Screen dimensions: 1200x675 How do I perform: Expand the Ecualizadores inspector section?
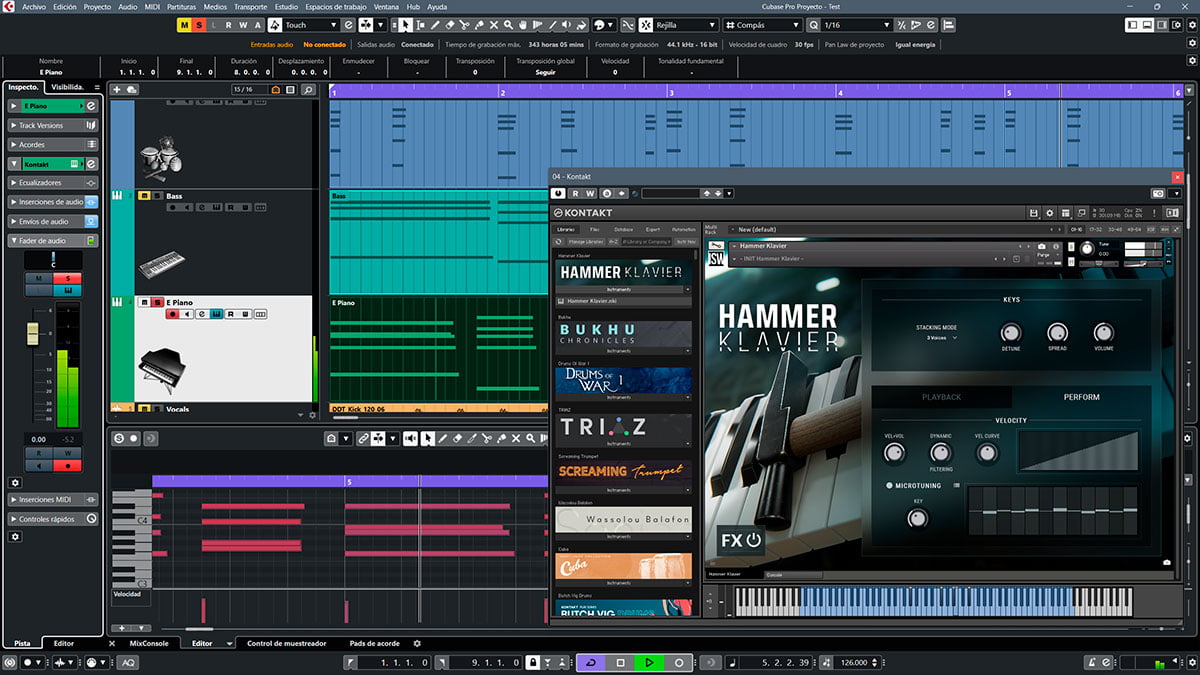53,183
